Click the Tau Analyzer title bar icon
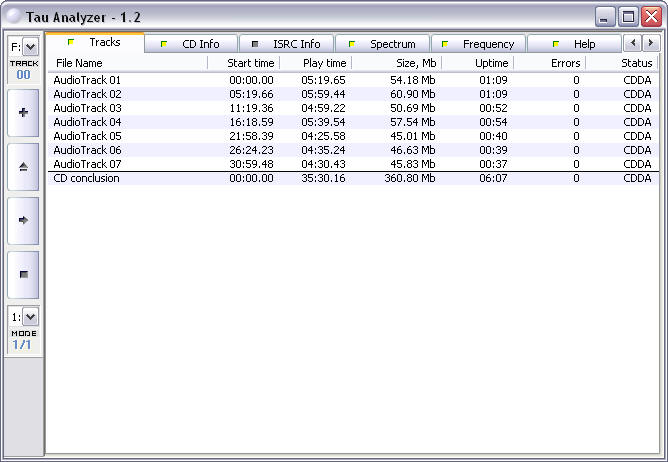Viewport: 668px width, 462px height. pos(13,16)
